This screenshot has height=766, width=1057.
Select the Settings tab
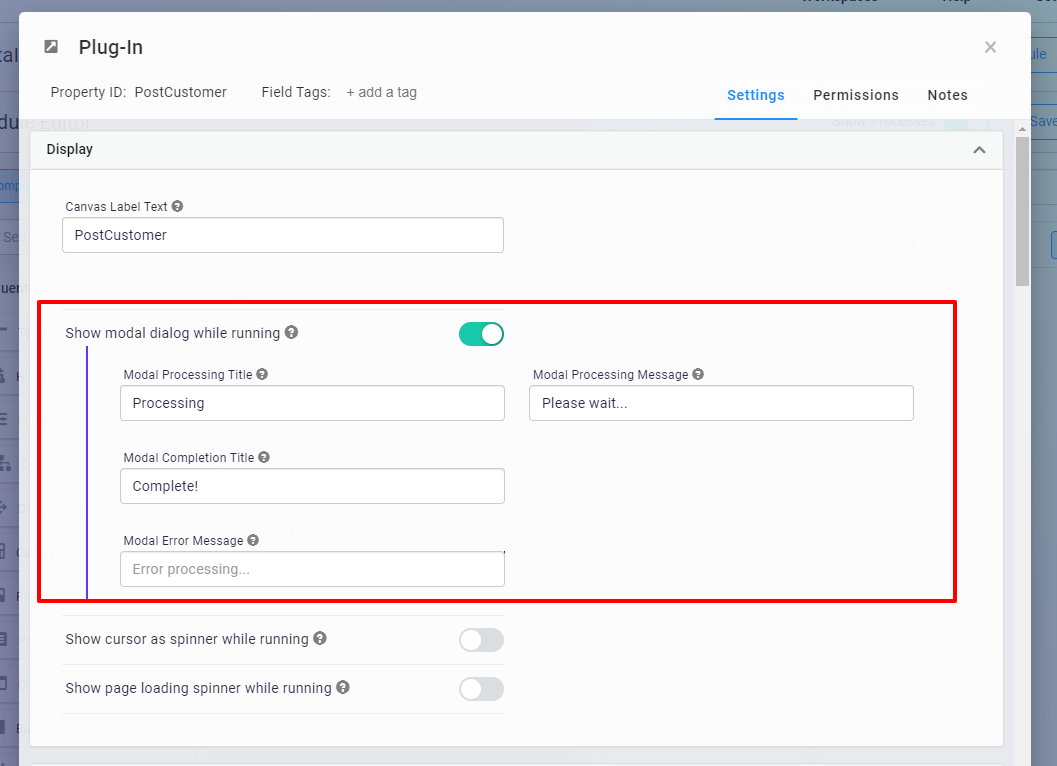pyautogui.click(x=755, y=95)
